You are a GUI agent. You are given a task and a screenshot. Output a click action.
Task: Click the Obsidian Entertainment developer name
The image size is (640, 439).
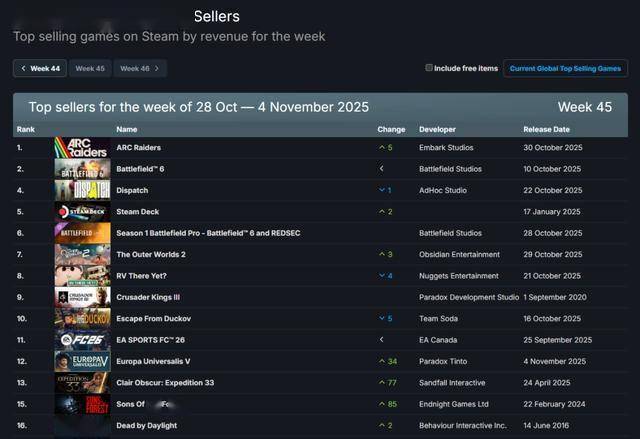click(x=459, y=255)
